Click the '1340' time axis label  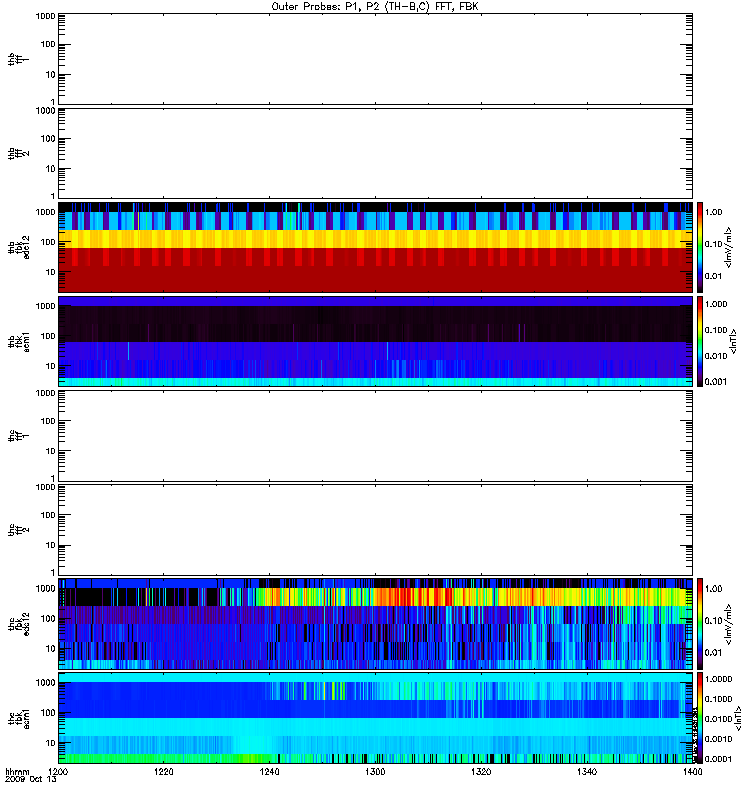[587, 772]
